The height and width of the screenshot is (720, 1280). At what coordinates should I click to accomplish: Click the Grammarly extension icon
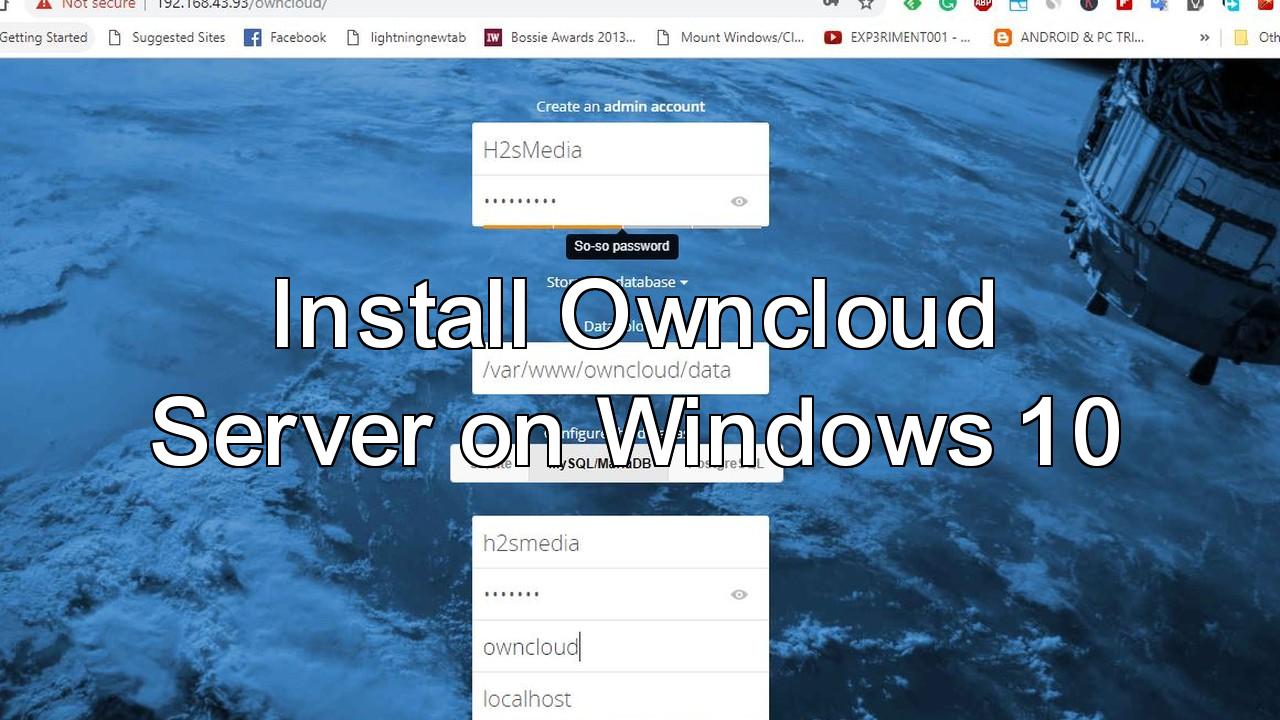pos(947,4)
